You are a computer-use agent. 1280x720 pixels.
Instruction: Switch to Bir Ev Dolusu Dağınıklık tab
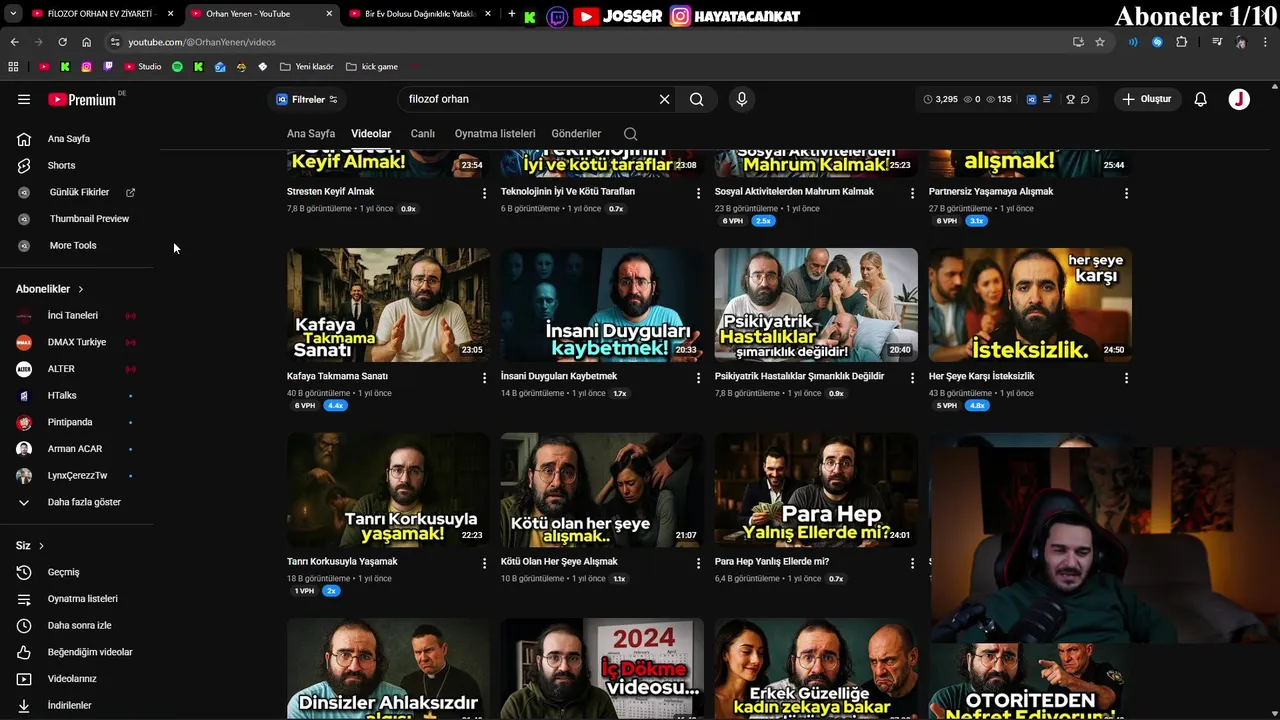pos(419,14)
